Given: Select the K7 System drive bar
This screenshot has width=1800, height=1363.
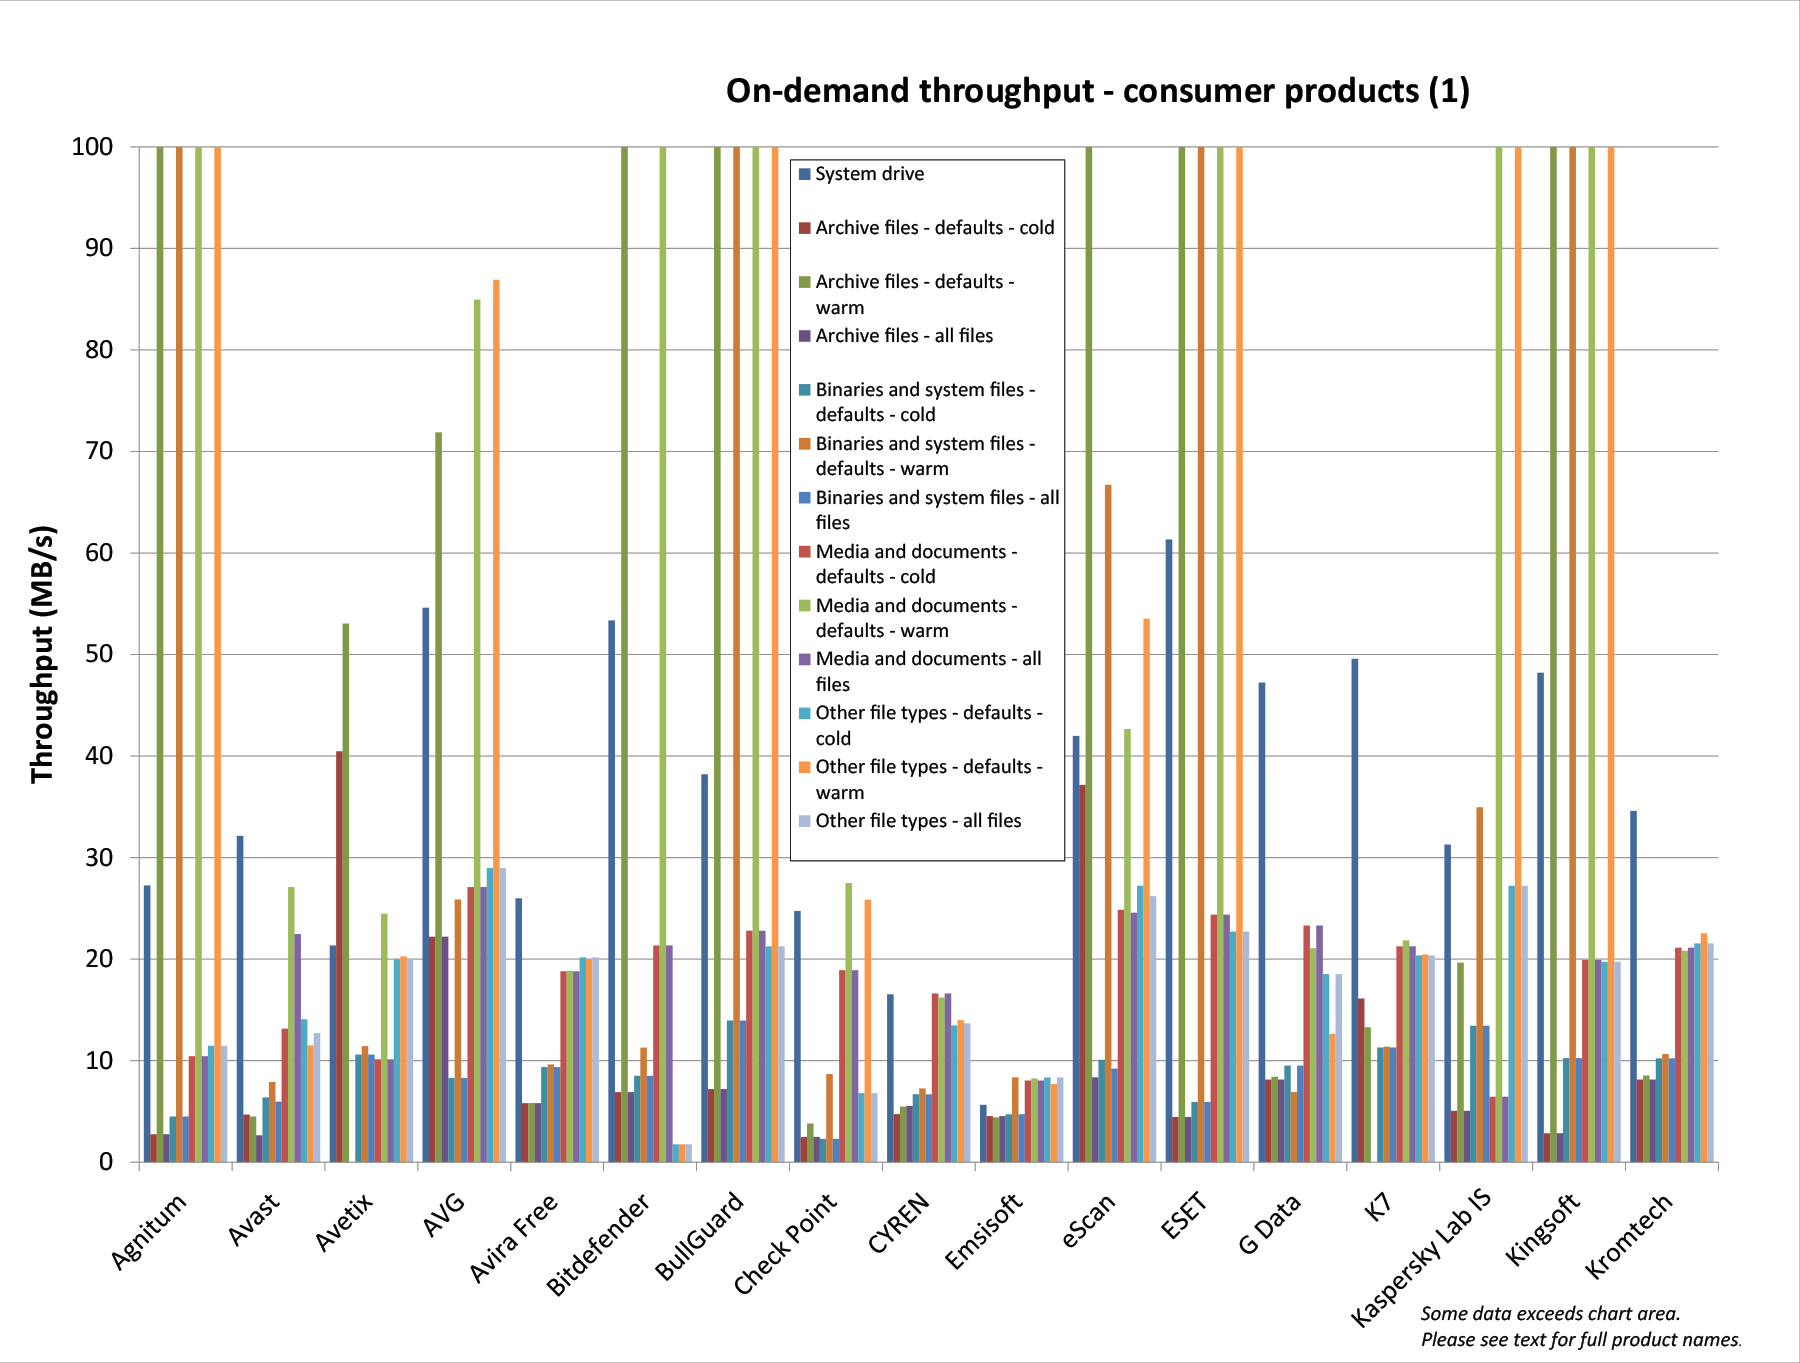Looking at the screenshot, I should [1355, 910].
